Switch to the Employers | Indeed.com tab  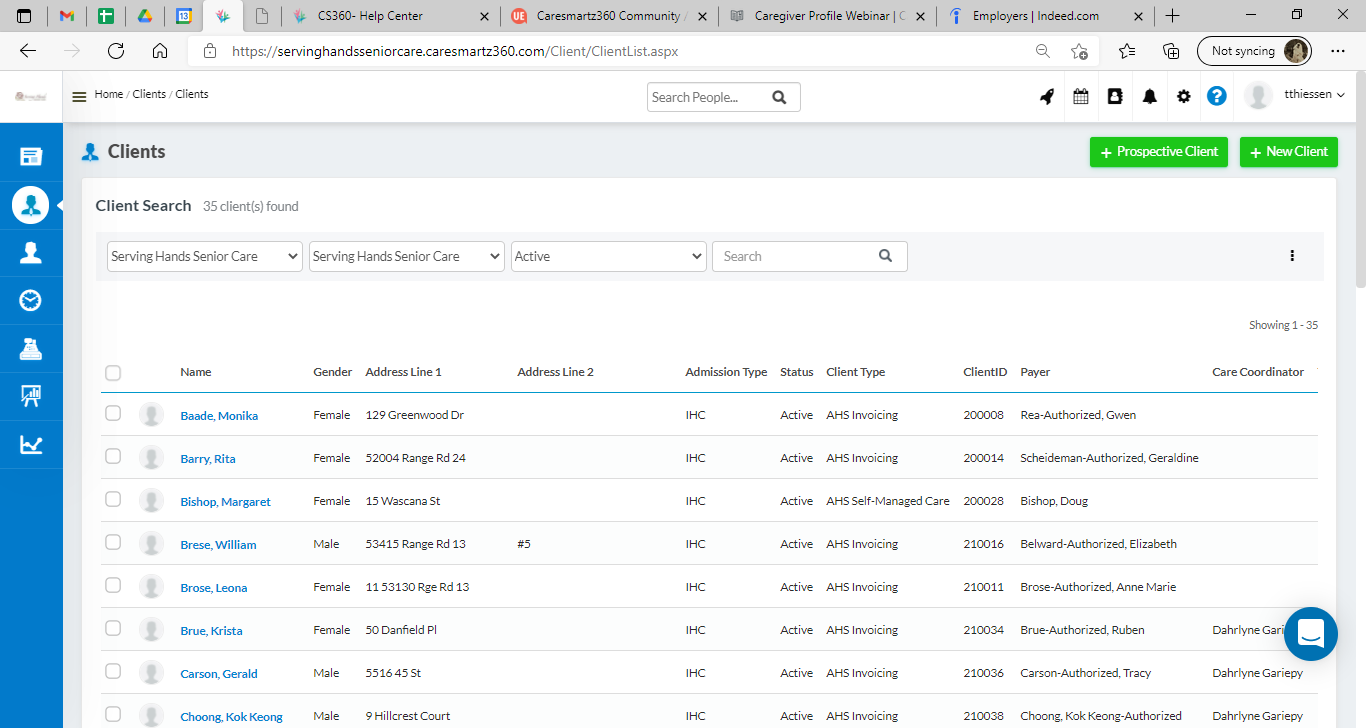coord(1035,16)
